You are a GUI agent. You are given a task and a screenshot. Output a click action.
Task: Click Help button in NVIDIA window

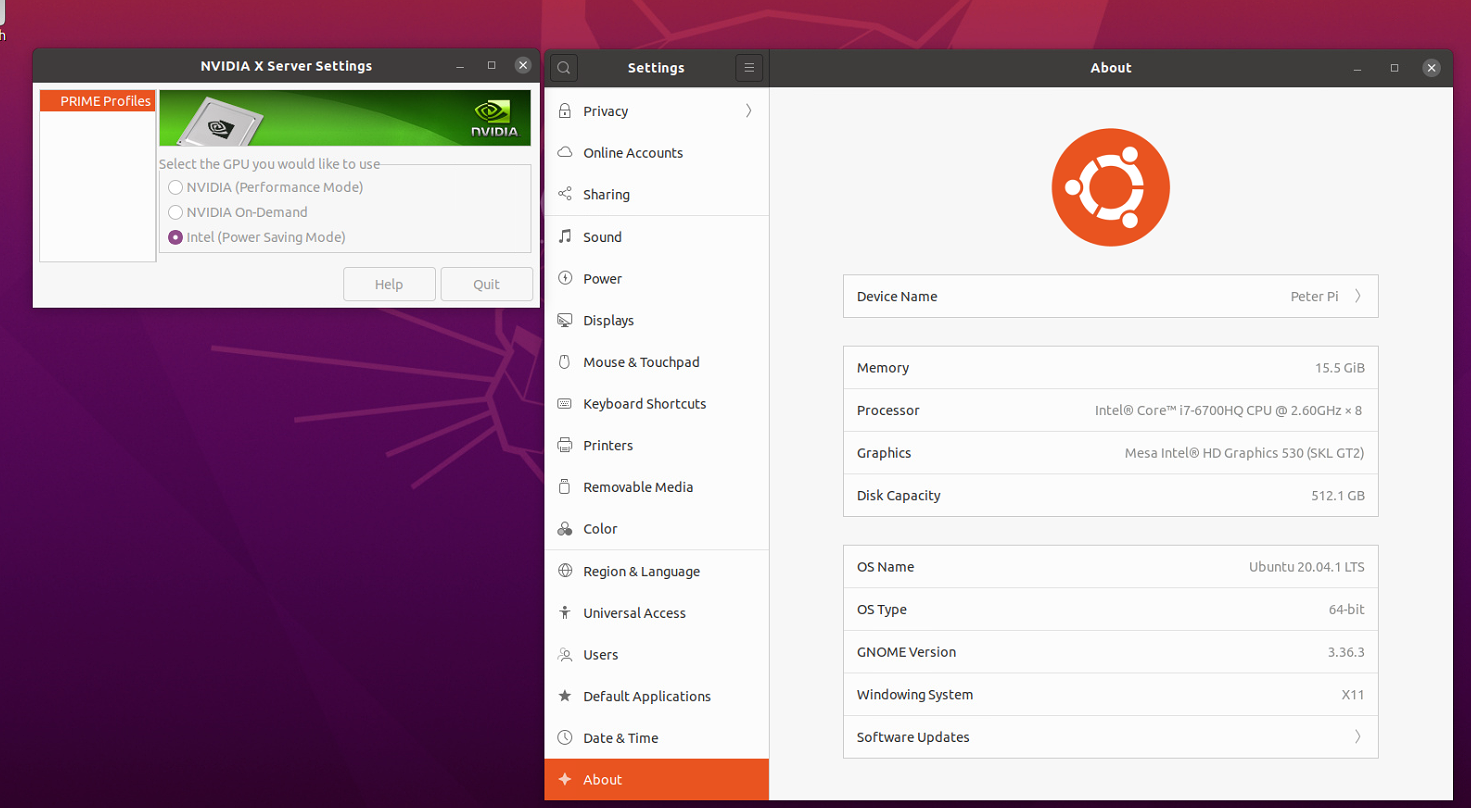tap(389, 284)
